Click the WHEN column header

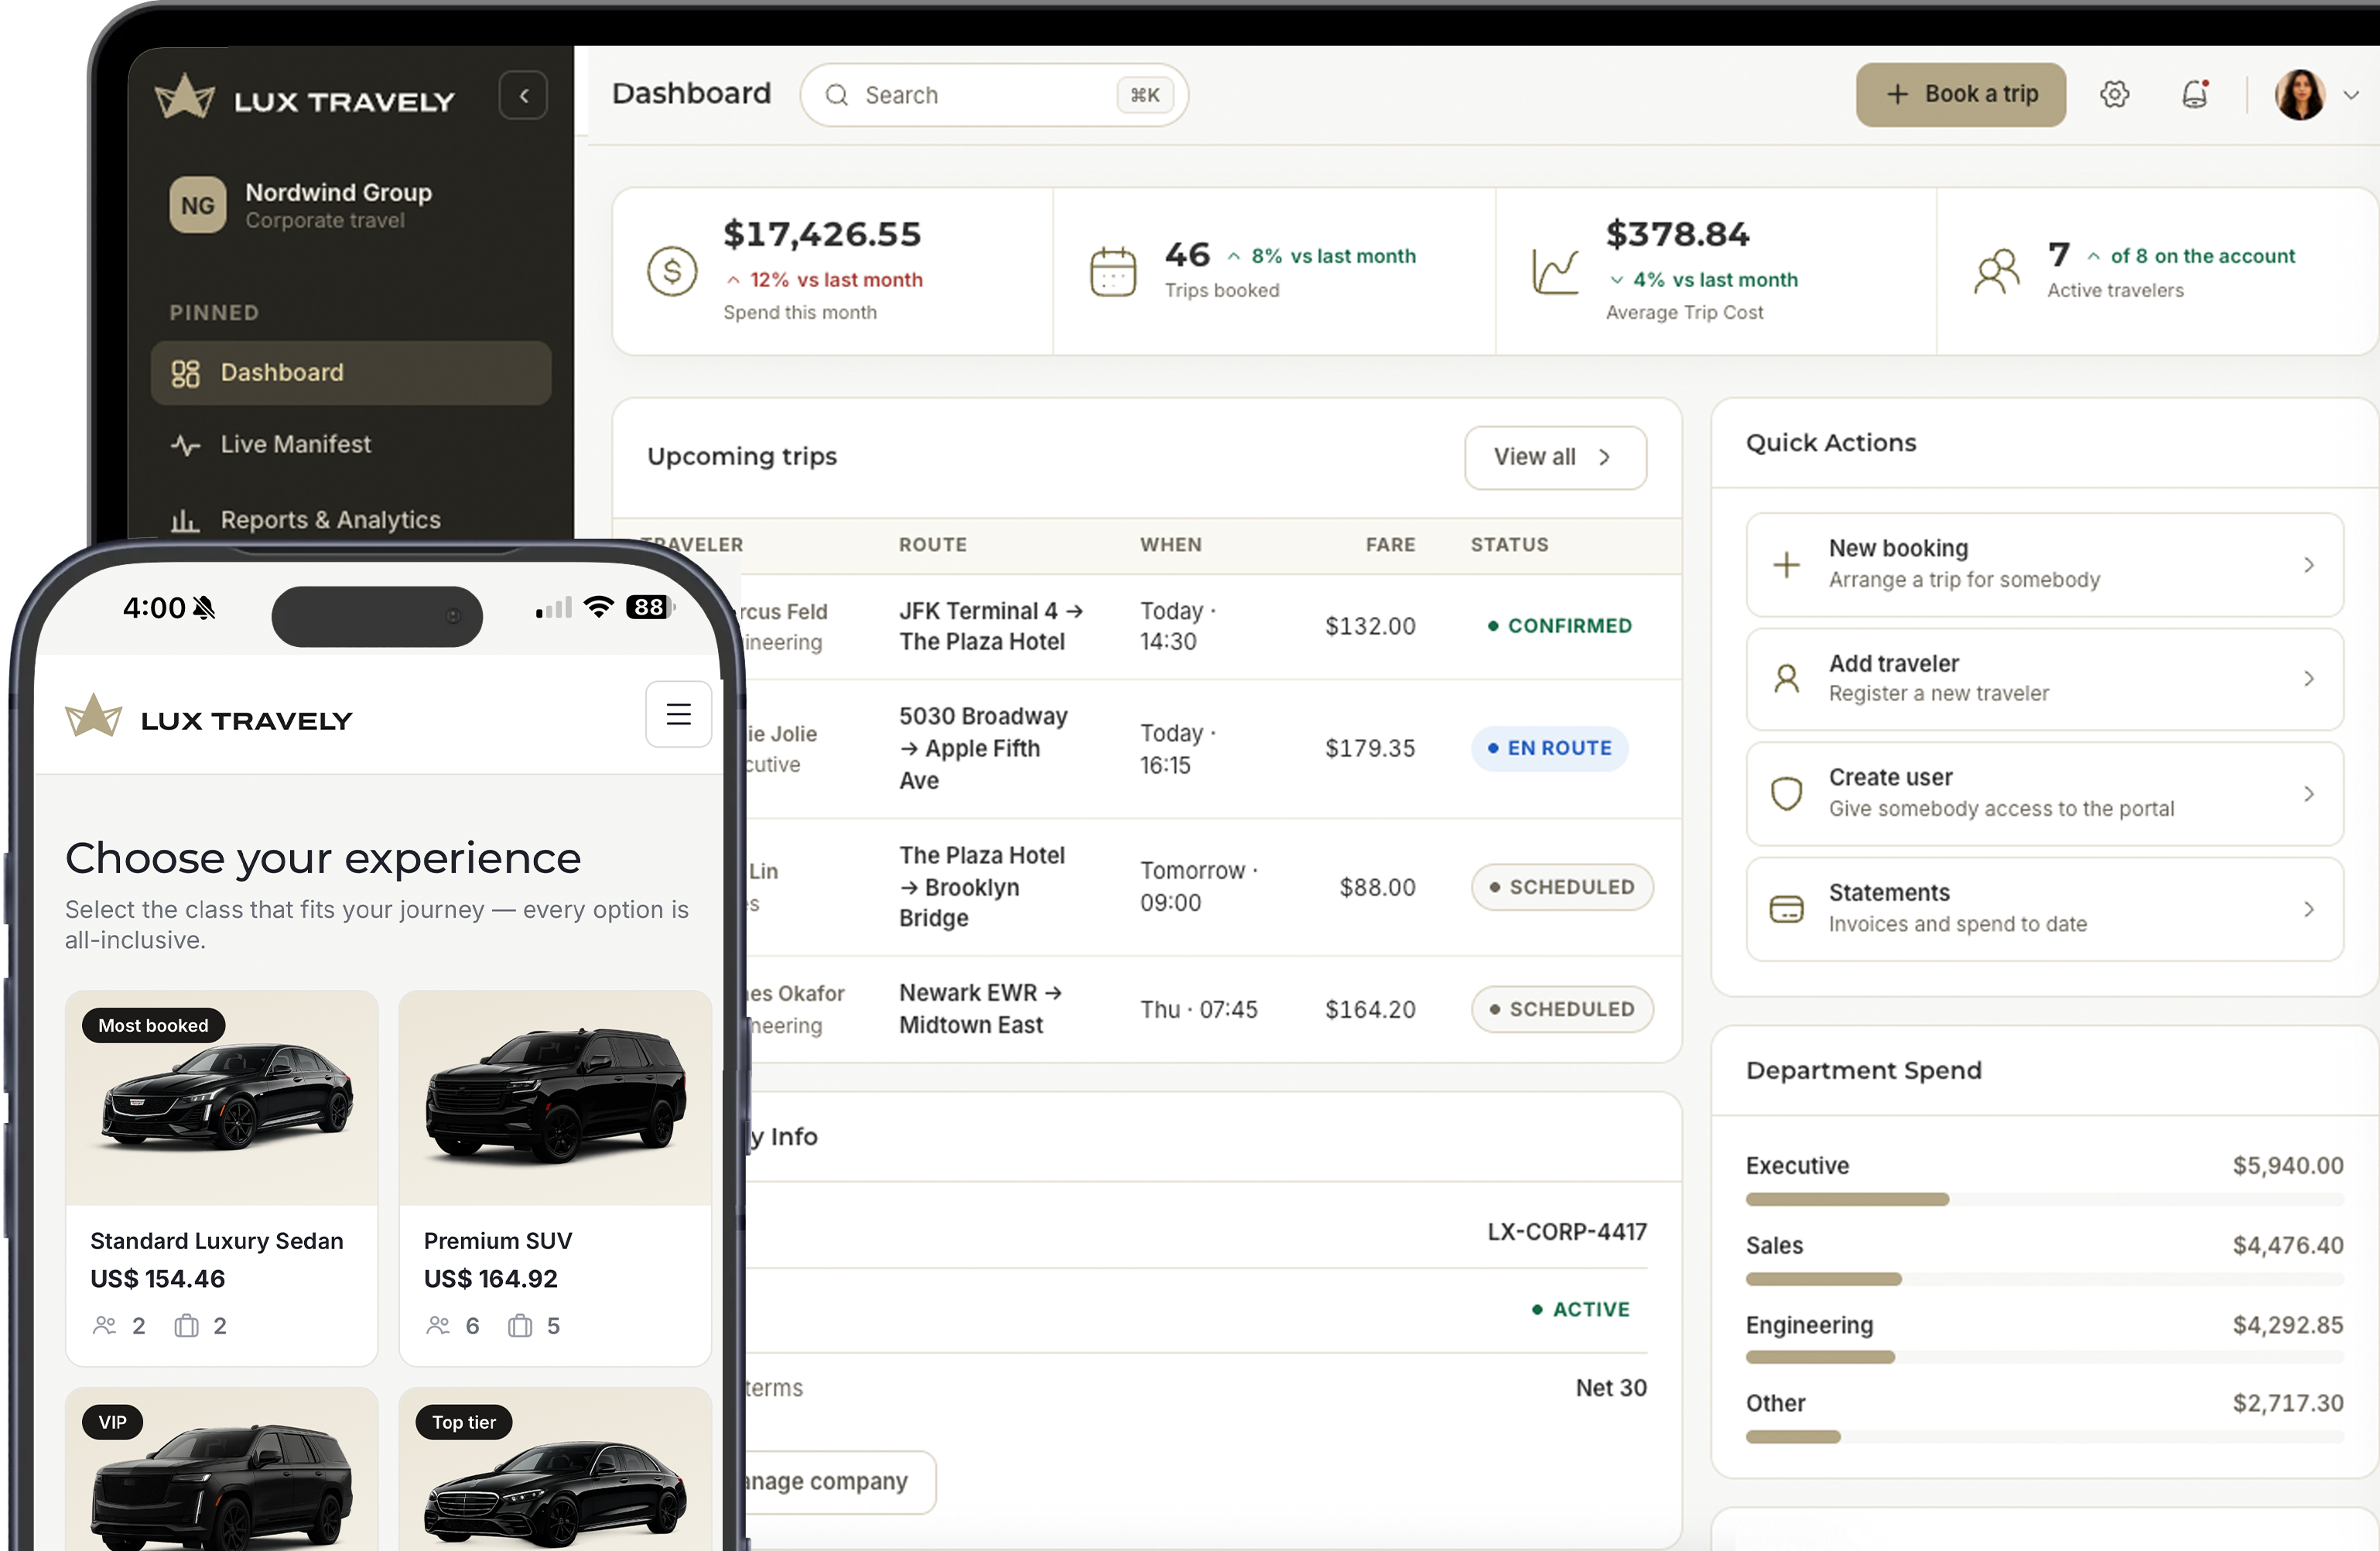(x=1170, y=545)
